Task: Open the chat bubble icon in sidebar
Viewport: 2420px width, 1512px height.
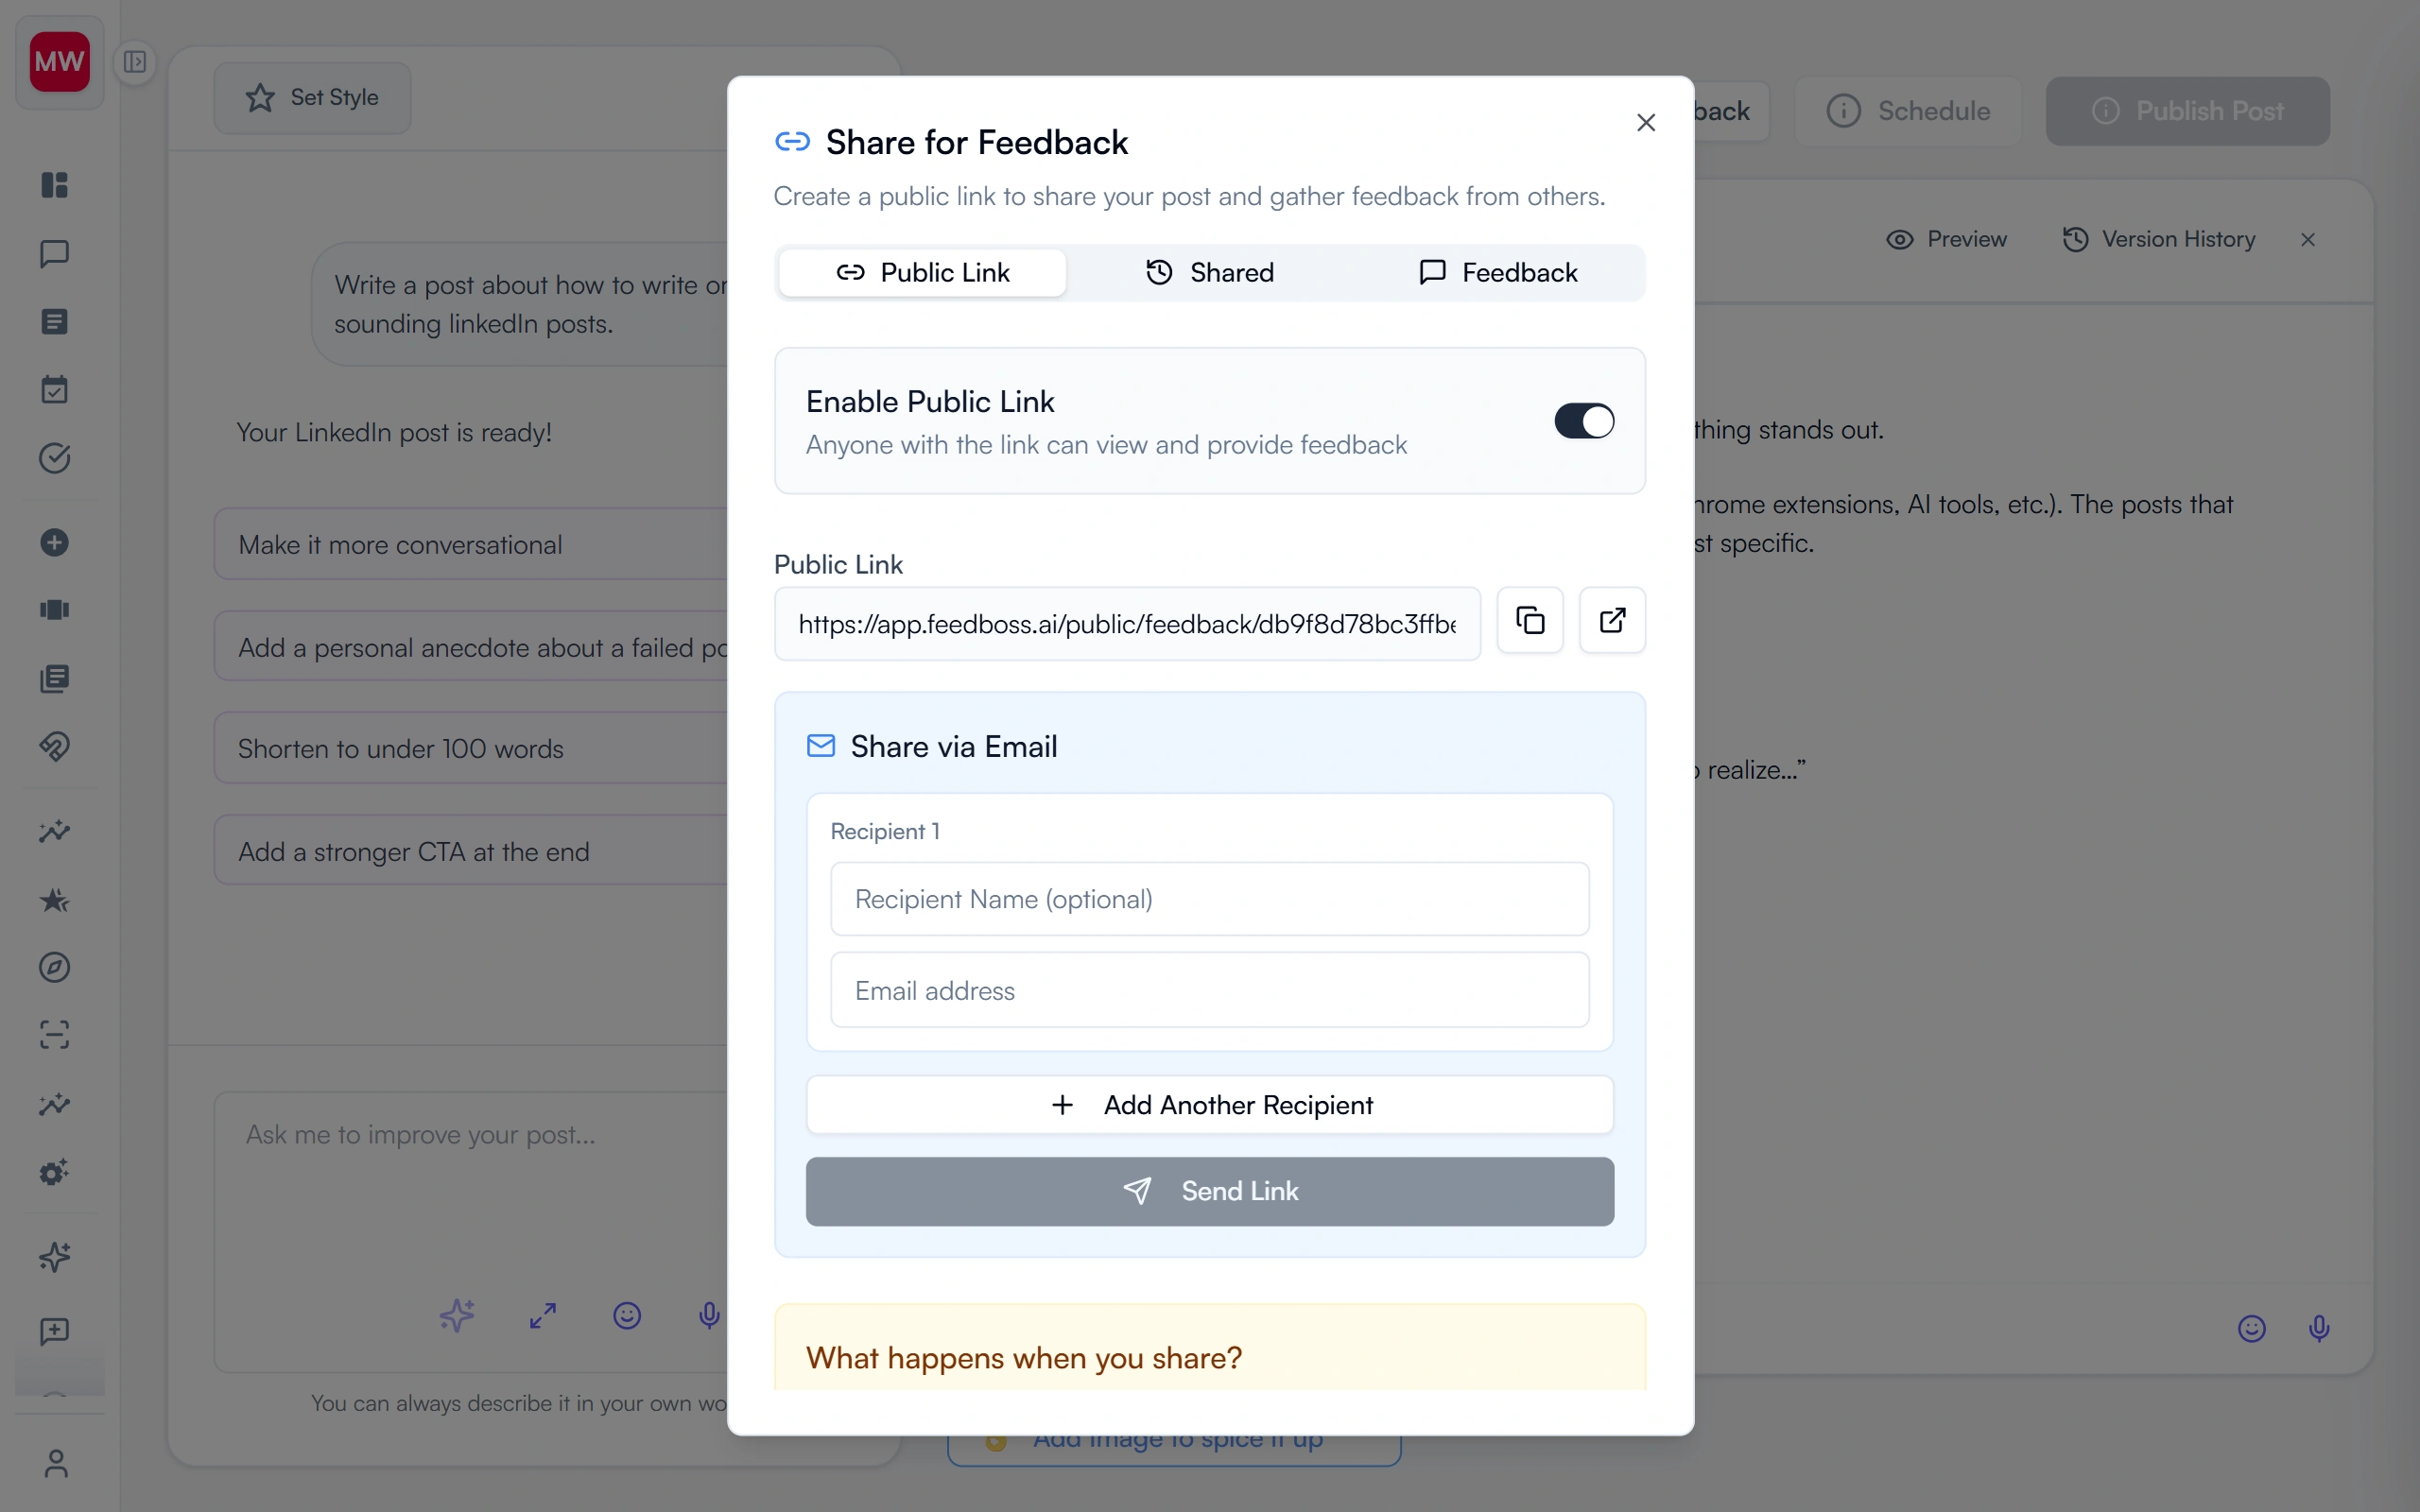Action: (x=55, y=253)
